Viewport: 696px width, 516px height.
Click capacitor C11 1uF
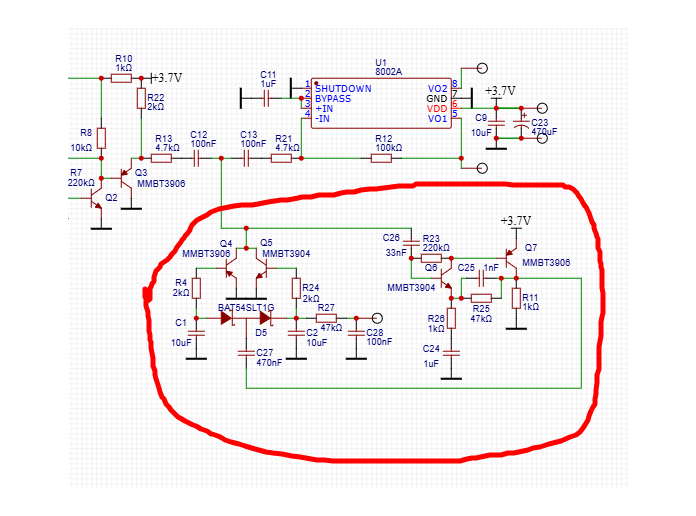pyautogui.click(x=267, y=97)
